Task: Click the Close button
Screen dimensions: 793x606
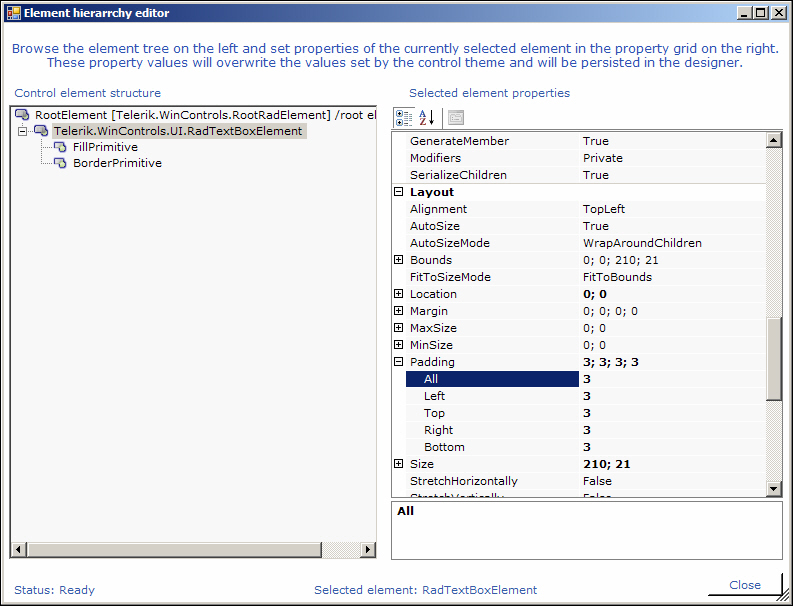Action: pos(744,585)
